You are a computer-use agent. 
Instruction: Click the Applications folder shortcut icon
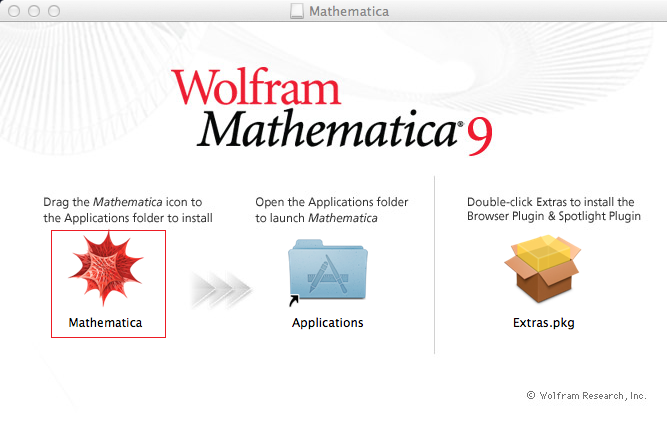click(327, 272)
